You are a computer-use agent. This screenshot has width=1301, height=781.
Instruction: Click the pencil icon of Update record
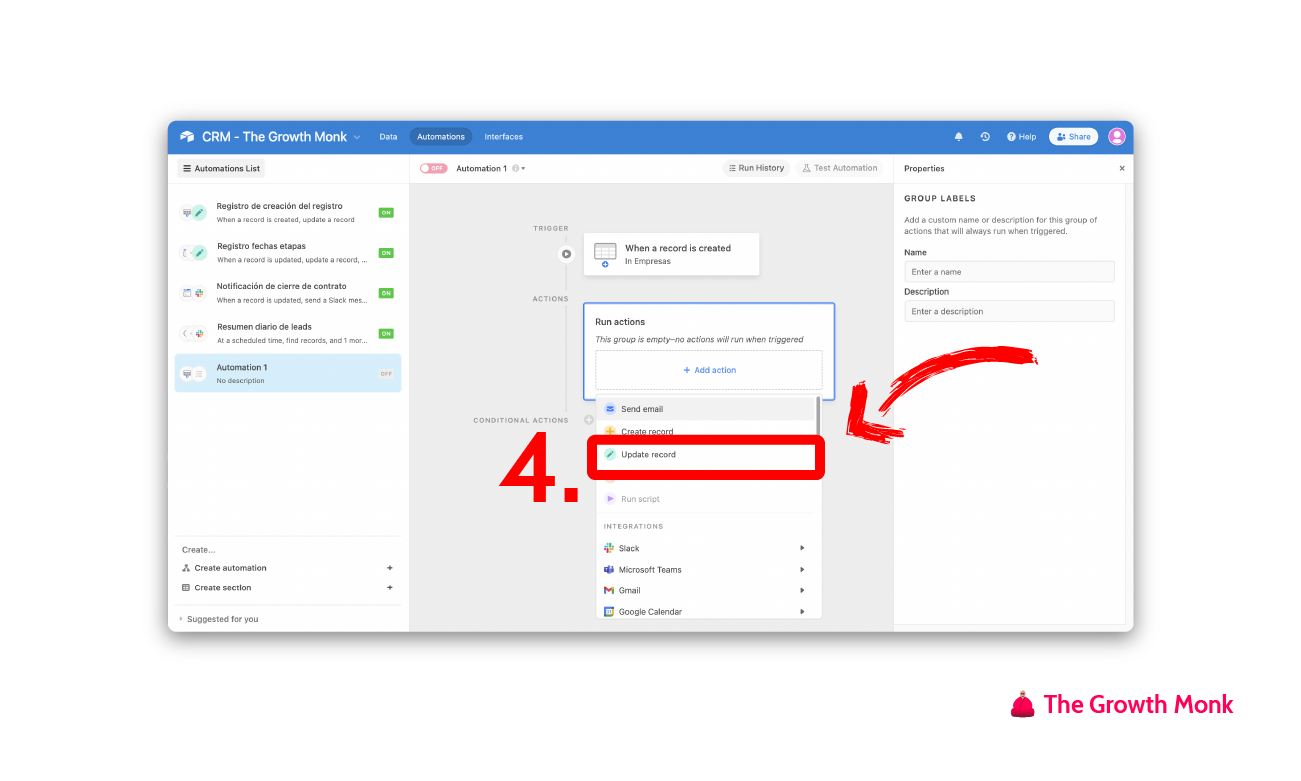coord(610,455)
